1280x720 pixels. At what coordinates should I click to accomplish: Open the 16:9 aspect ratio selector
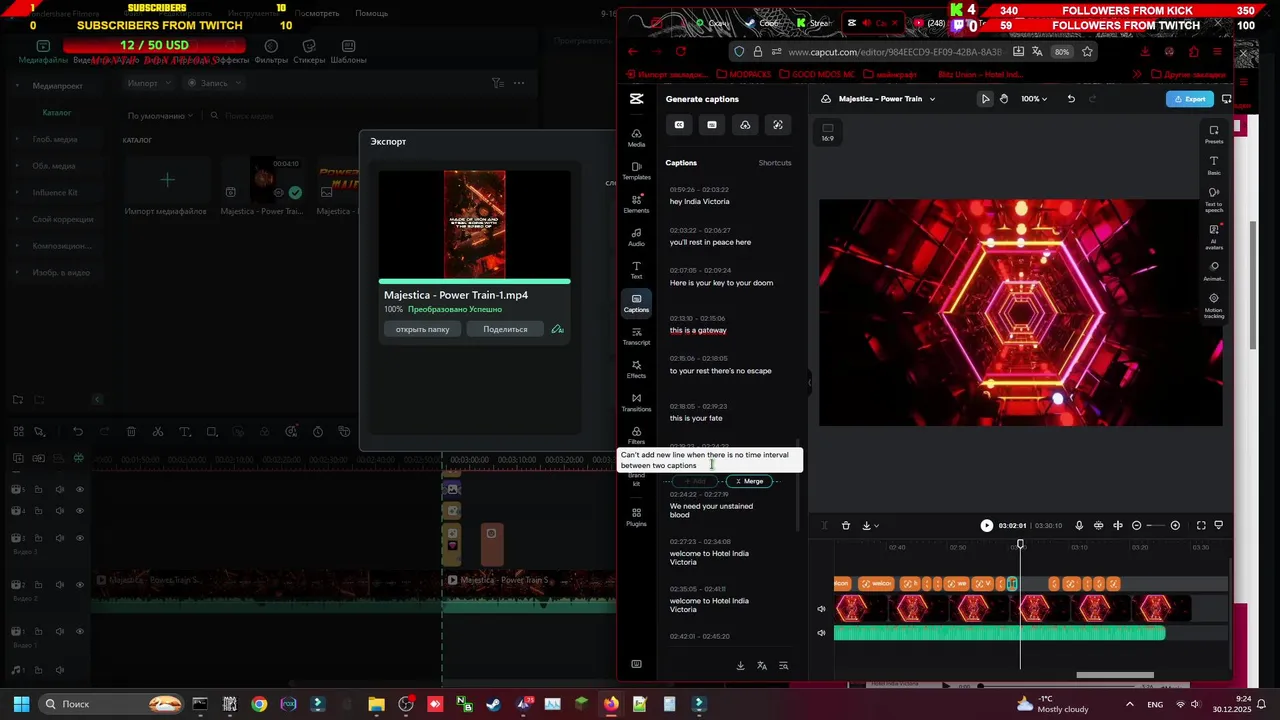point(828,132)
